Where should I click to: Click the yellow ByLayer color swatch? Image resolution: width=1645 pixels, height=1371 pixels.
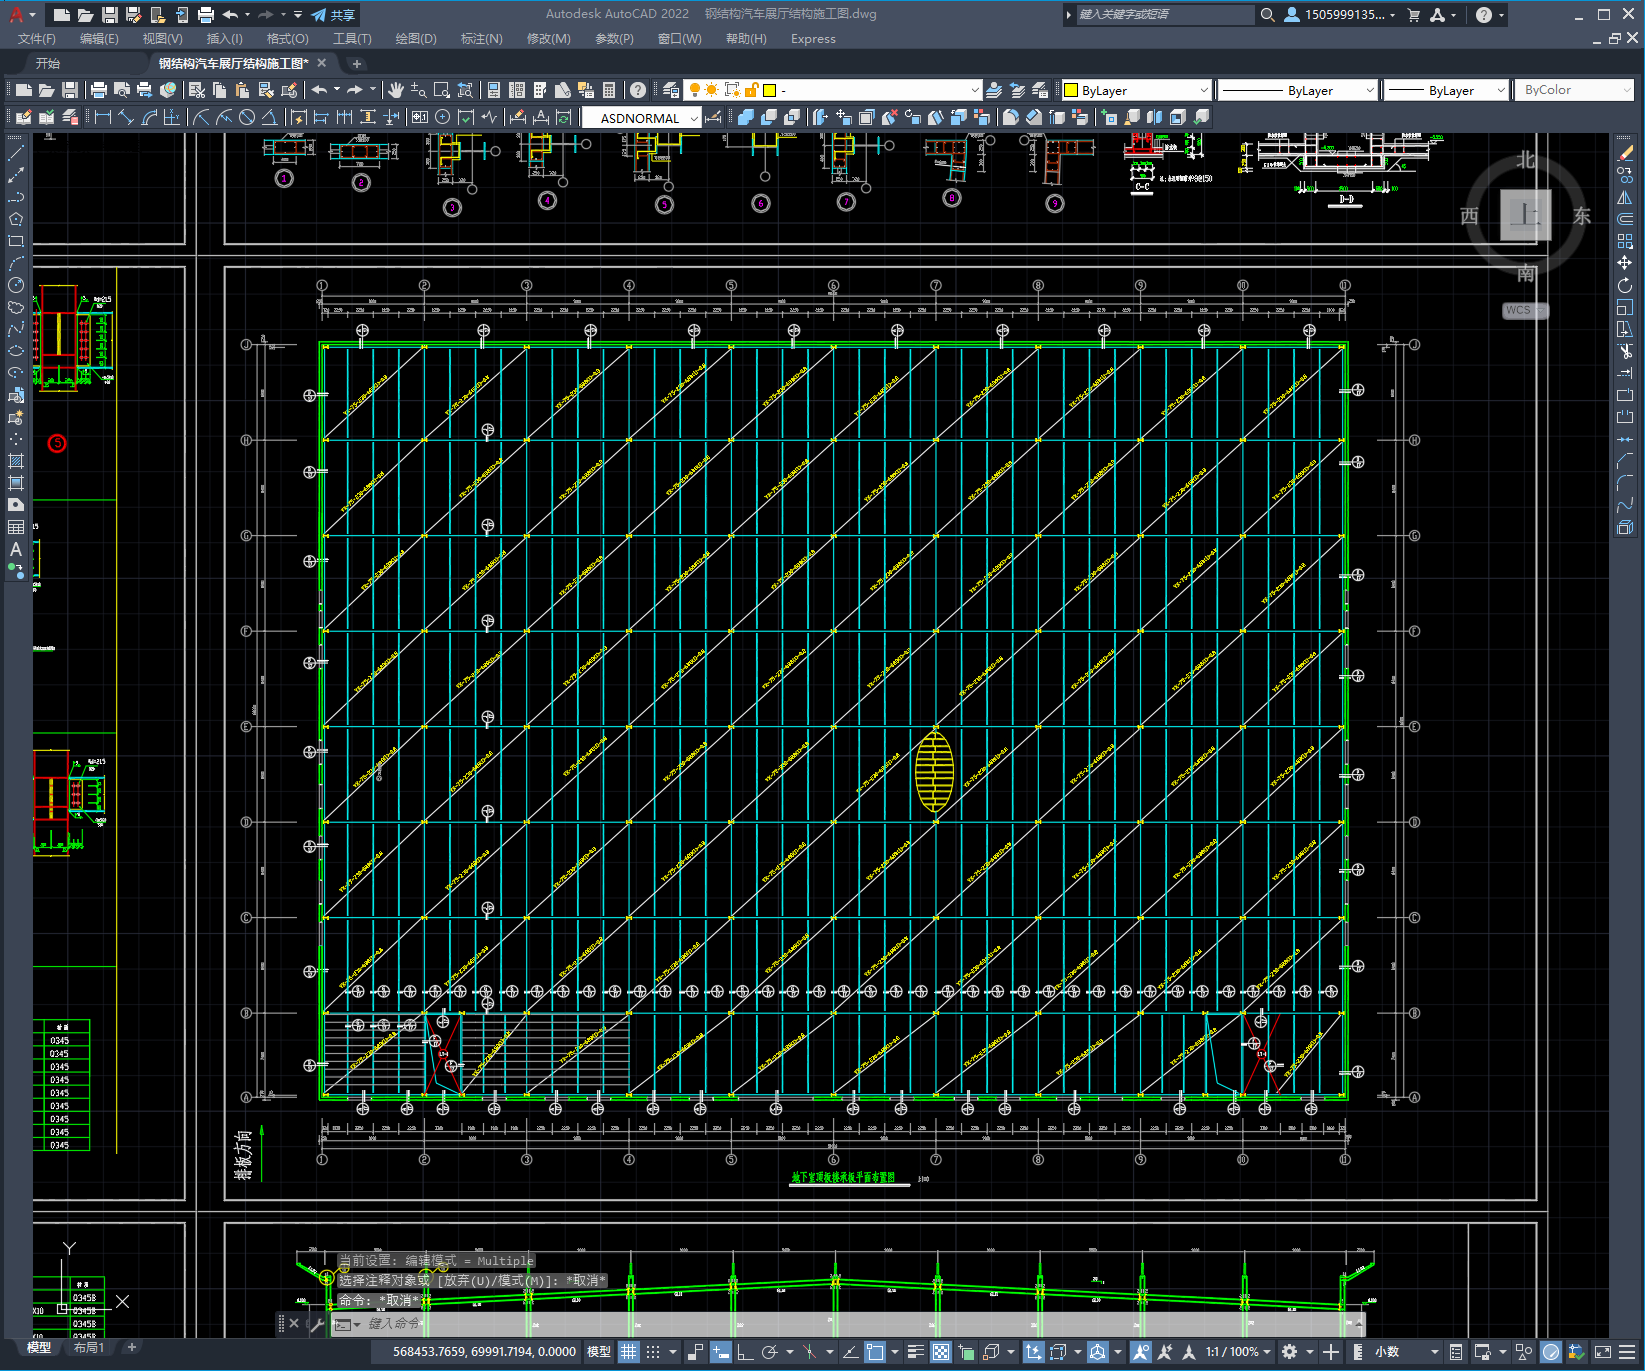tap(1071, 90)
